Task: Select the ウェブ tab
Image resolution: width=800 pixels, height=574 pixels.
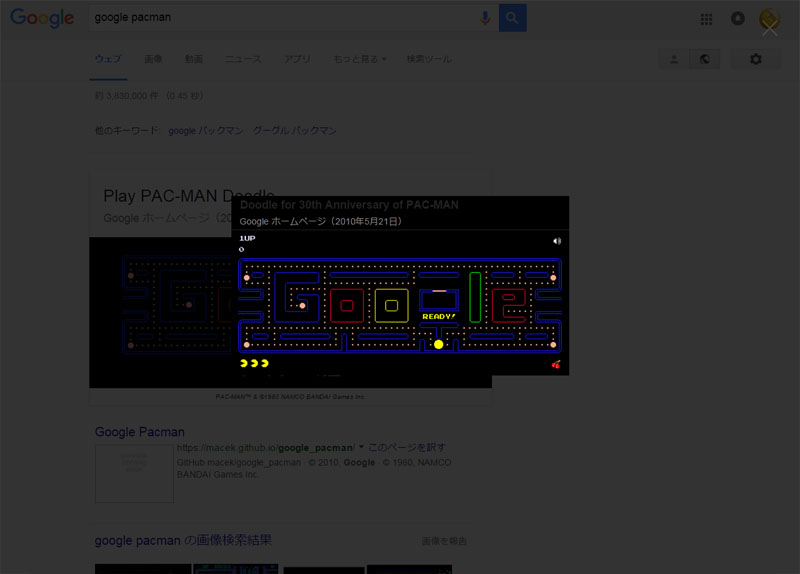Action: pyautogui.click(x=108, y=59)
